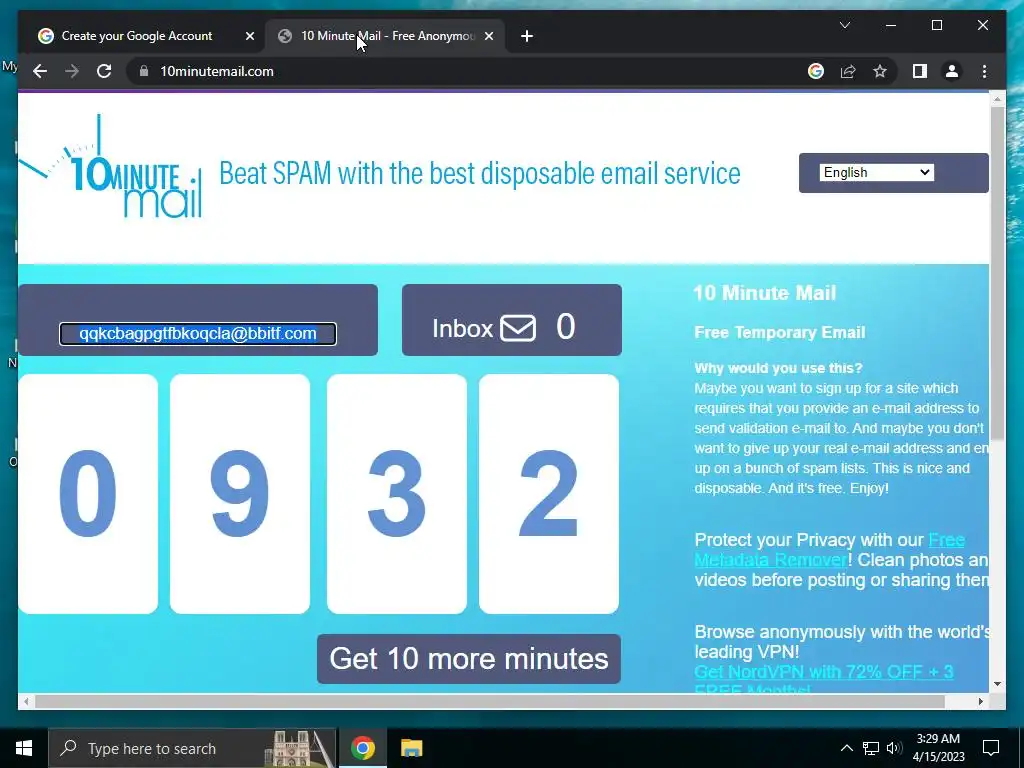This screenshot has width=1024, height=768.
Task: Select the 10 Minute Mail tab
Action: tap(387, 36)
